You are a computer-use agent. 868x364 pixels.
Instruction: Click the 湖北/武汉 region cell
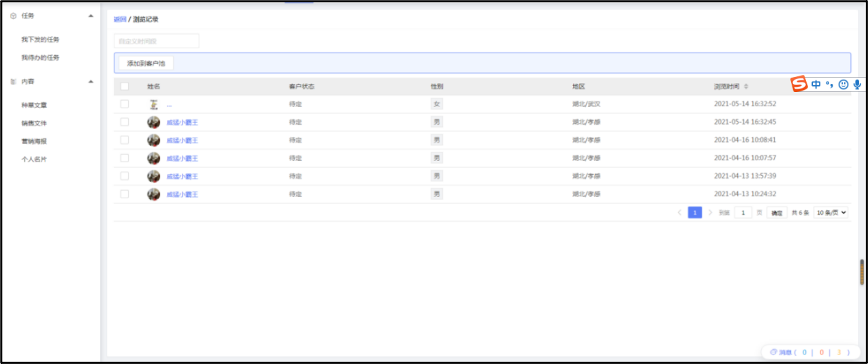[x=586, y=104]
